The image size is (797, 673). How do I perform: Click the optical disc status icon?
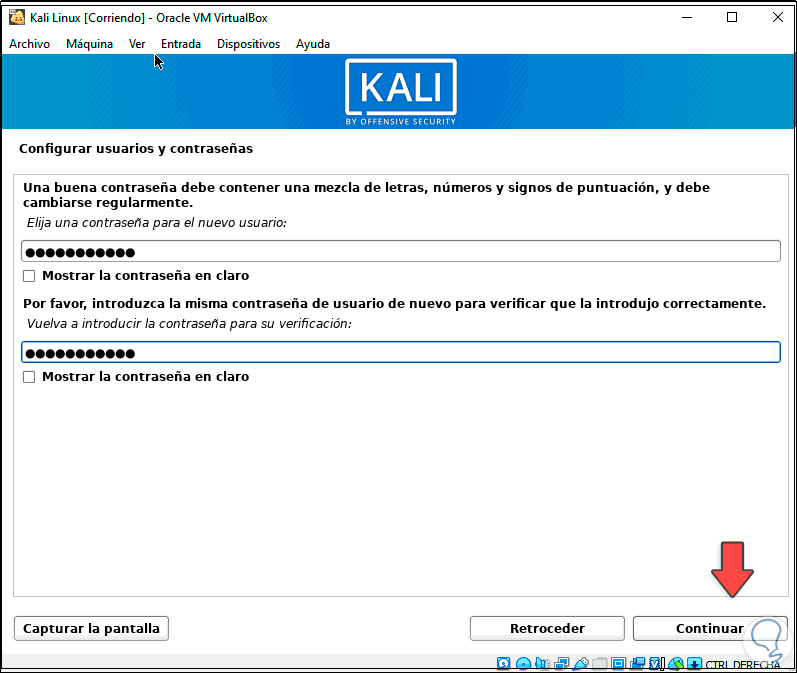coord(523,663)
